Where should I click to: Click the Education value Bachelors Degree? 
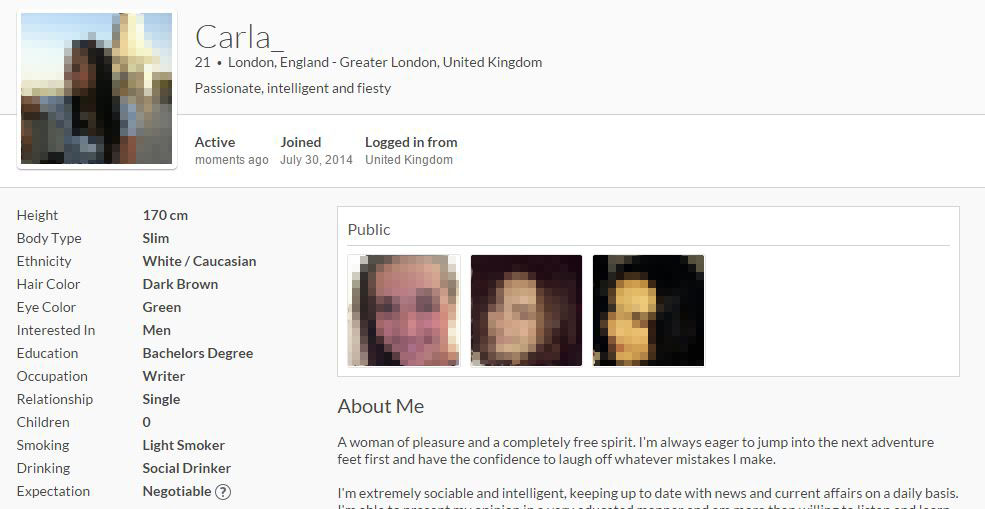point(198,353)
